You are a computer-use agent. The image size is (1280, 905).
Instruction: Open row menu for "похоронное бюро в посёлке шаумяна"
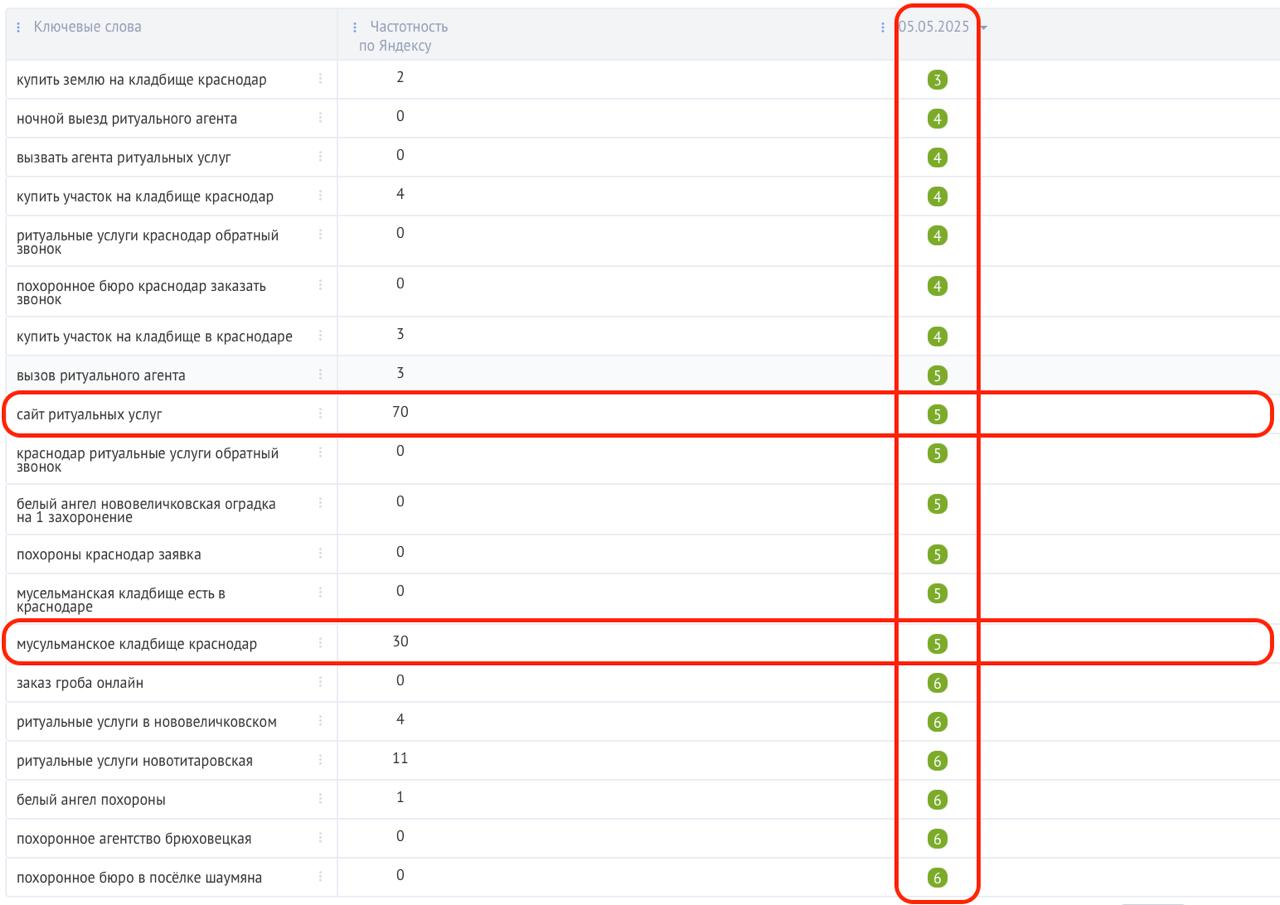tap(320, 877)
